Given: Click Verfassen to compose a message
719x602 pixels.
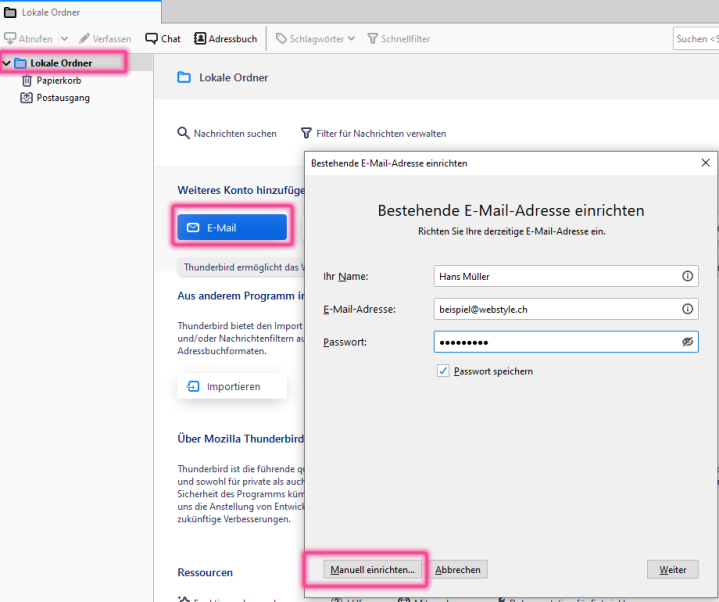Looking at the screenshot, I should tap(105, 39).
